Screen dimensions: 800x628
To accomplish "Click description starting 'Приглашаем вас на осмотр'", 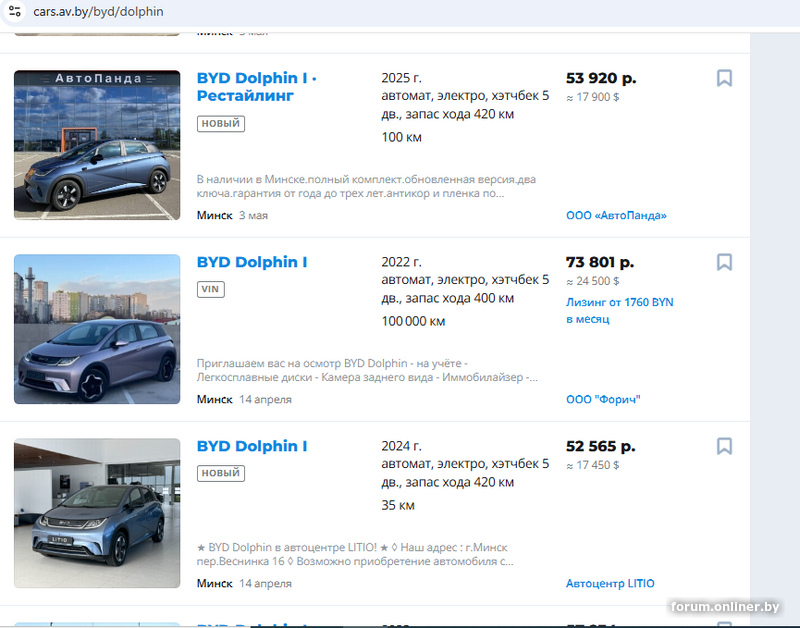I will [367, 370].
